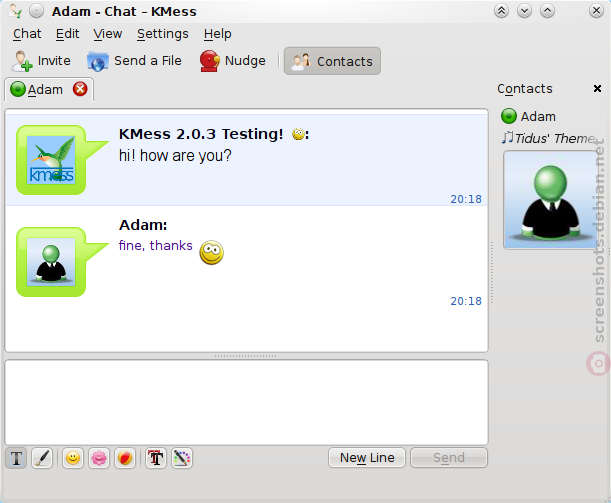The image size is (611, 503).
Task: Open the Edit menu
Action: (67, 34)
